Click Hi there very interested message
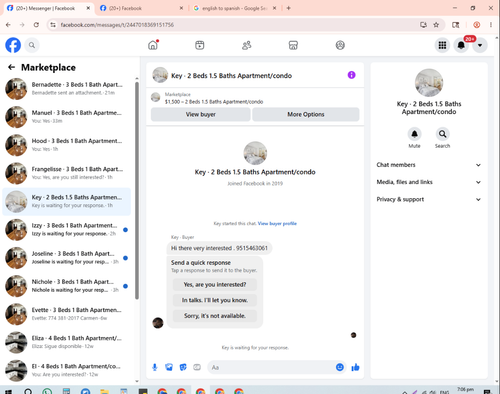Viewport: 500px width, 394px height. (x=219, y=248)
